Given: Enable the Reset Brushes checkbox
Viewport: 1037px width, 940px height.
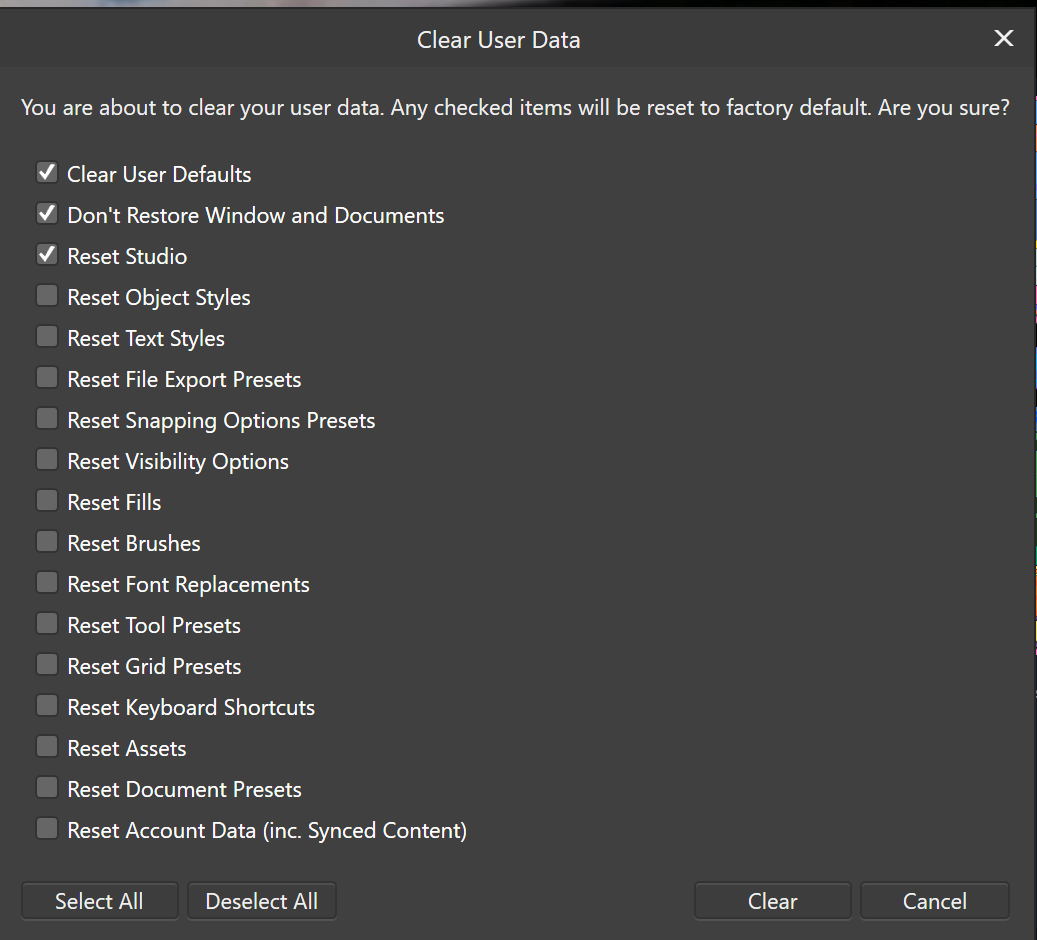Looking at the screenshot, I should point(47,542).
